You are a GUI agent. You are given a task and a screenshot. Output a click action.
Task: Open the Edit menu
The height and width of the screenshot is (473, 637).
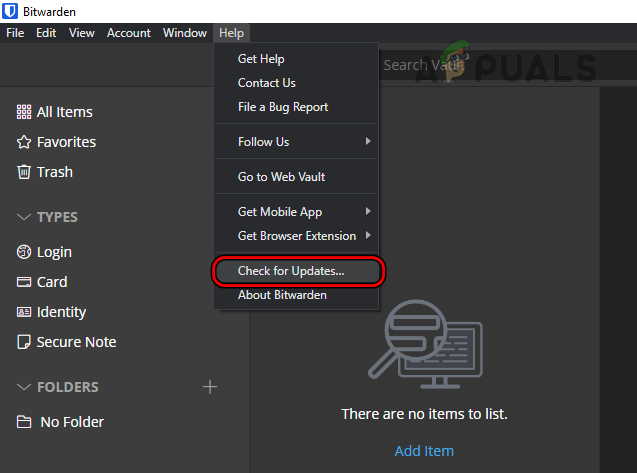(46, 33)
